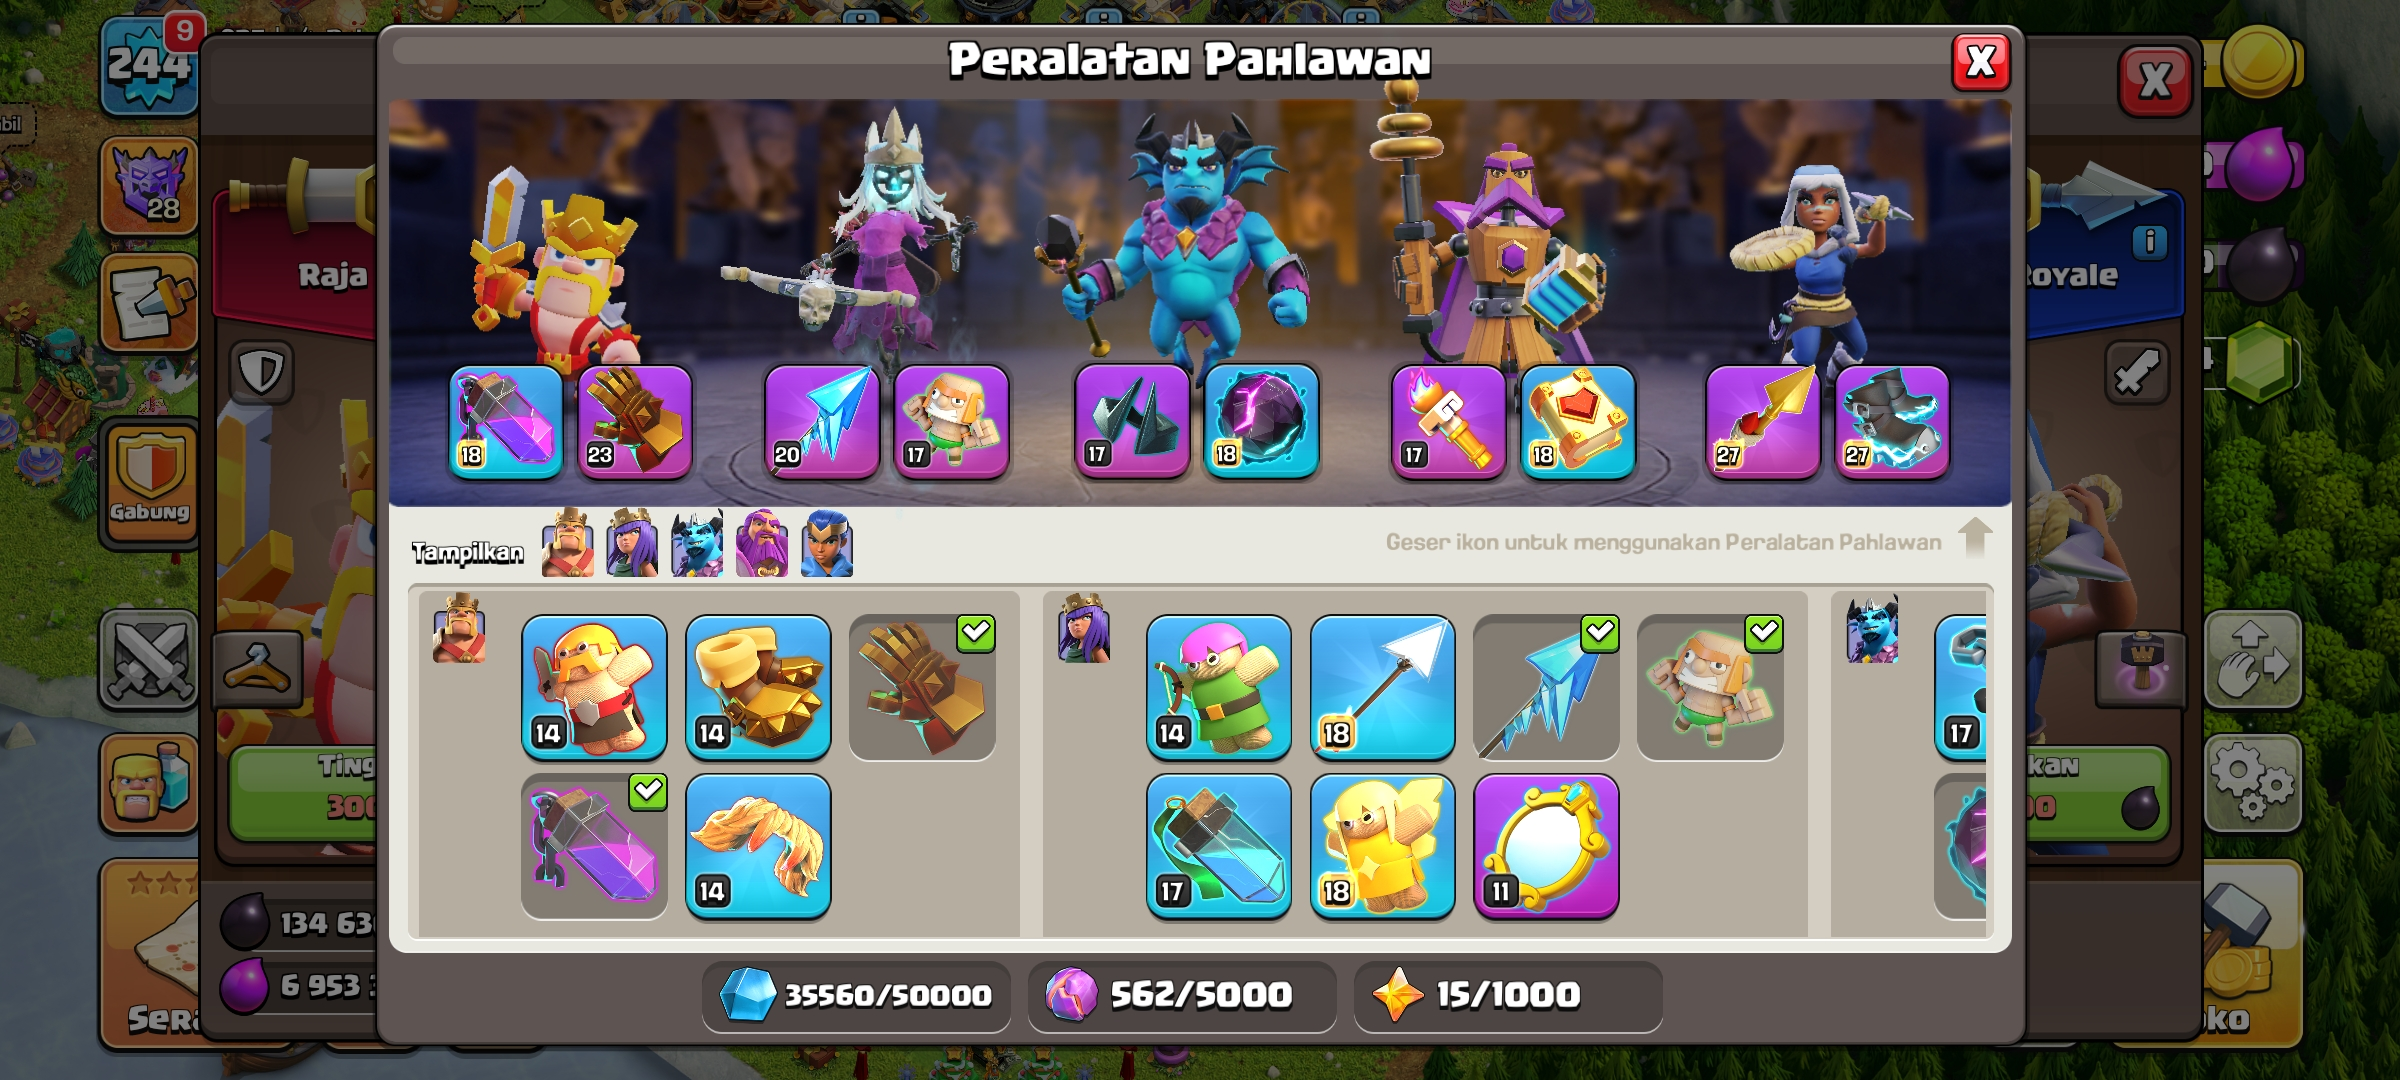2400x1080 pixels.
Task: Filter equipment by Grand Warden portrait
Action: point(761,543)
